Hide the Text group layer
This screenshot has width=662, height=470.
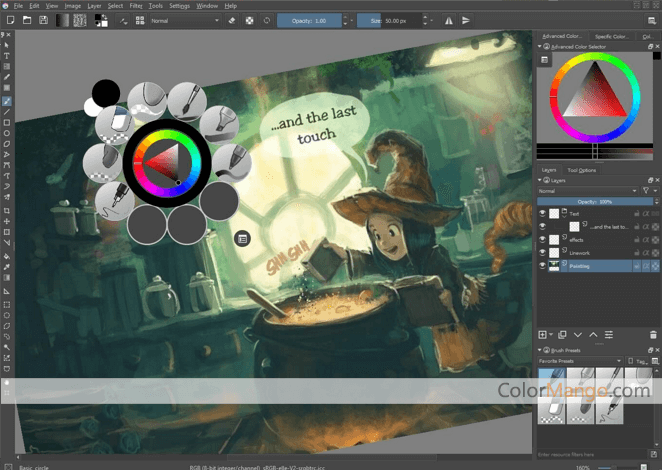[543, 212]
